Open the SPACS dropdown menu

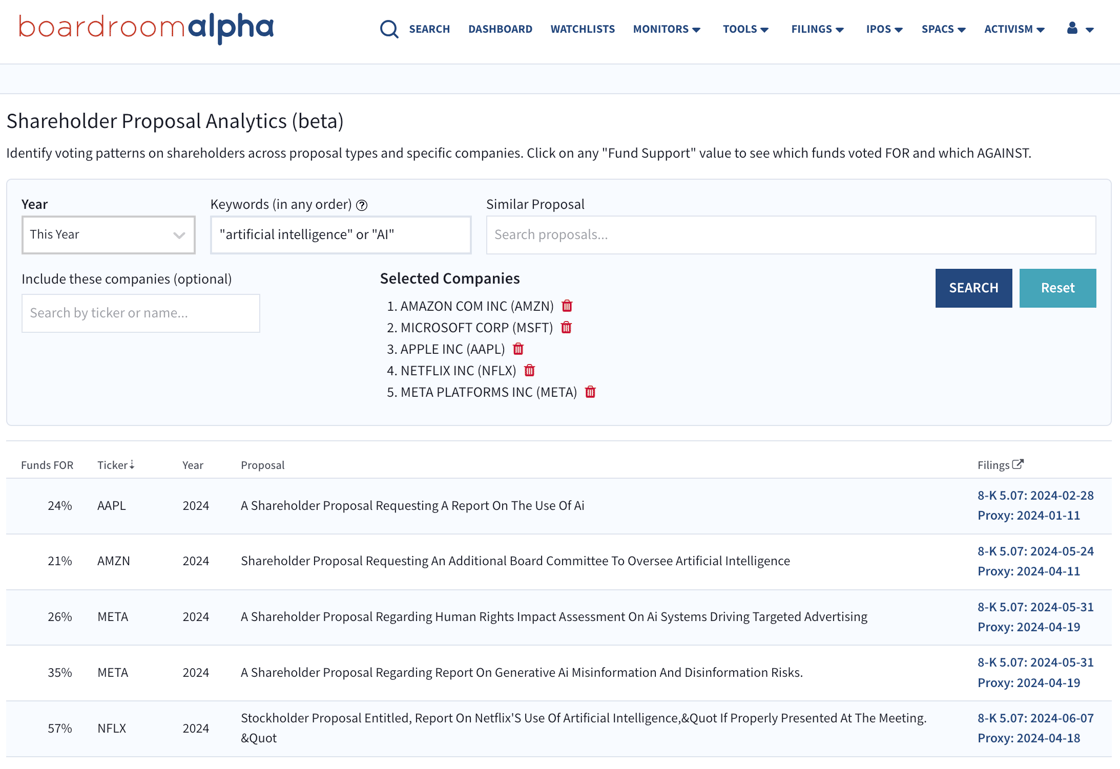[x=942, y=29]
